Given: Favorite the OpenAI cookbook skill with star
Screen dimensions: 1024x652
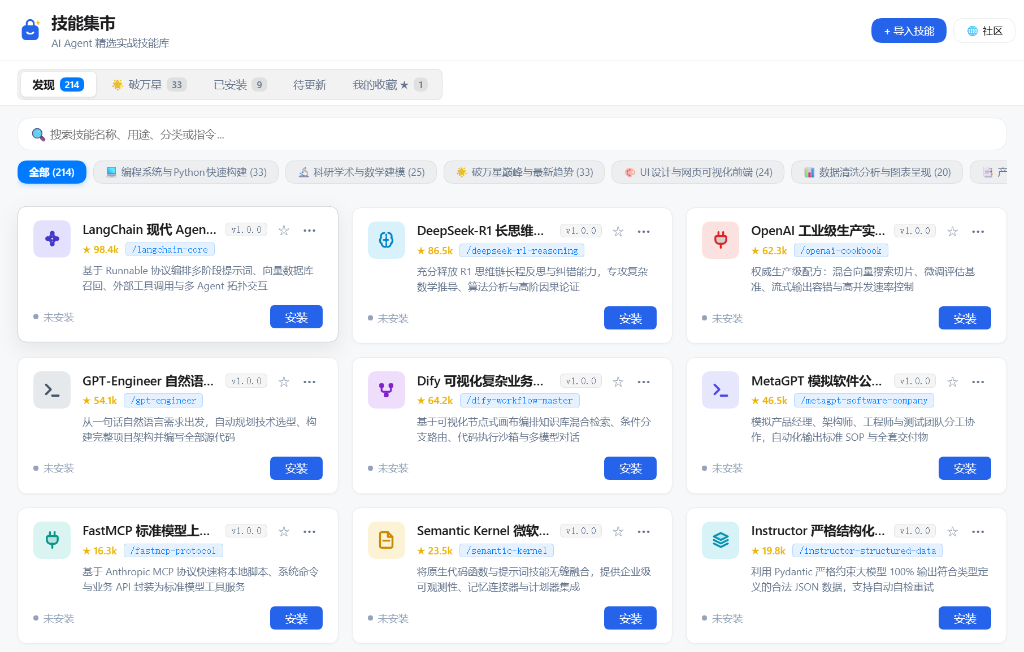Looking at the screenshot, I should tap(952, 231).
